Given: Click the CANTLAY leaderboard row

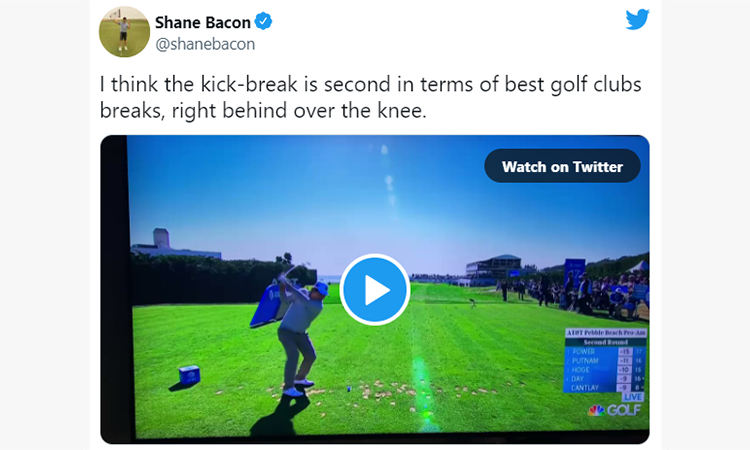Looking at the screenshot, I should click(605, 388).
